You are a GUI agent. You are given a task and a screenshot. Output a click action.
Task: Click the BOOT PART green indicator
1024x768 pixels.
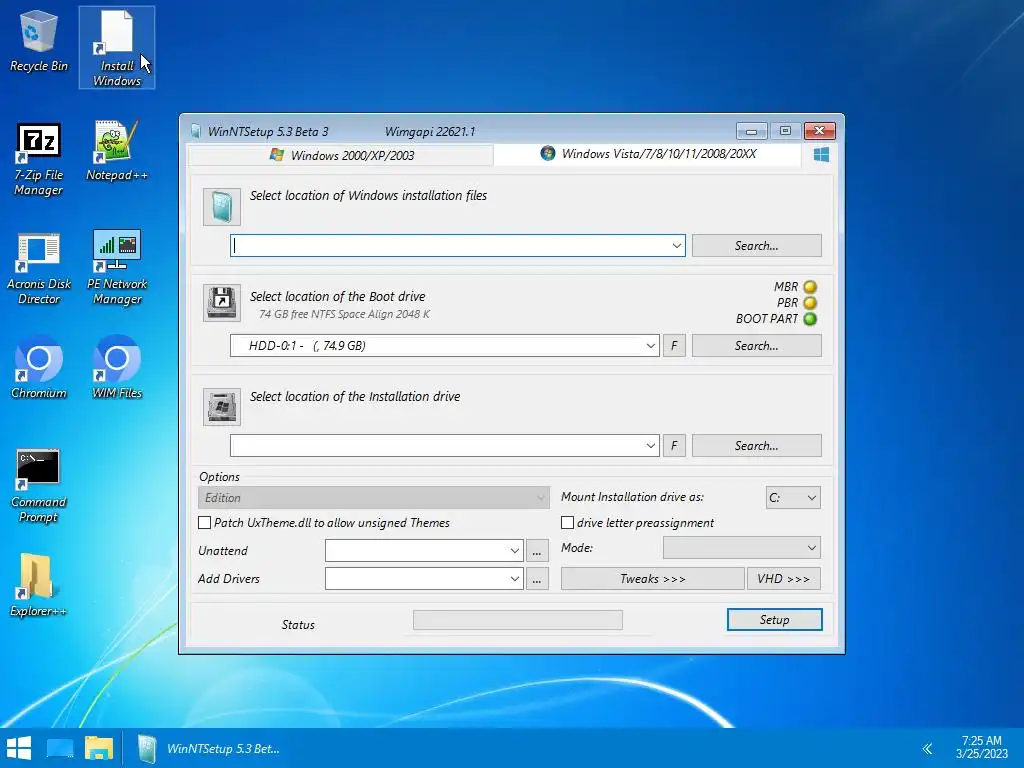(x=810, y=319)
